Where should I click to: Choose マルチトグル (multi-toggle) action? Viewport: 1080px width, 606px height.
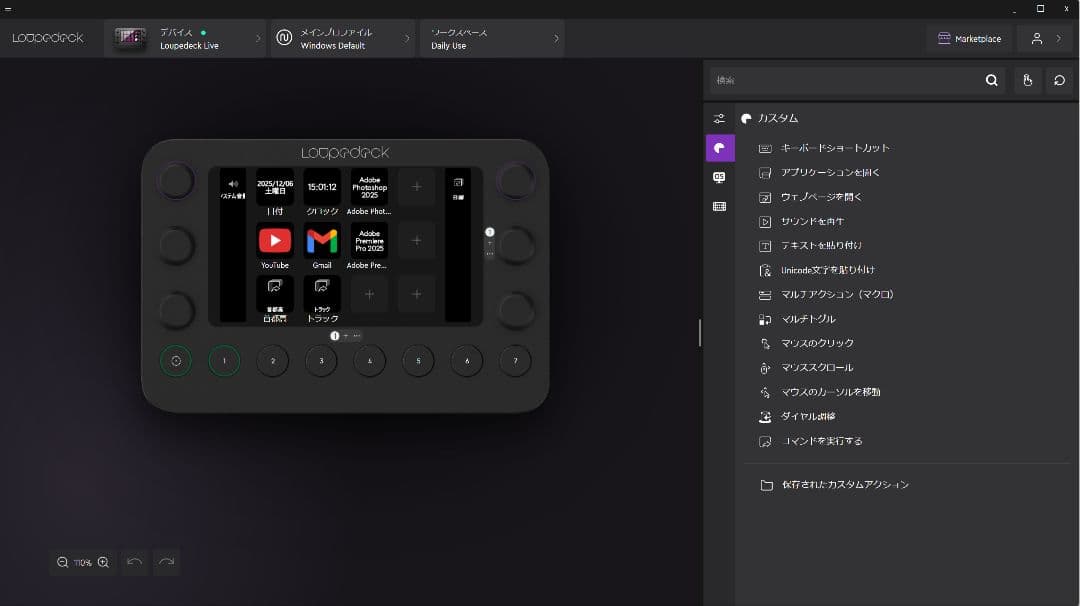pos(808,319)
